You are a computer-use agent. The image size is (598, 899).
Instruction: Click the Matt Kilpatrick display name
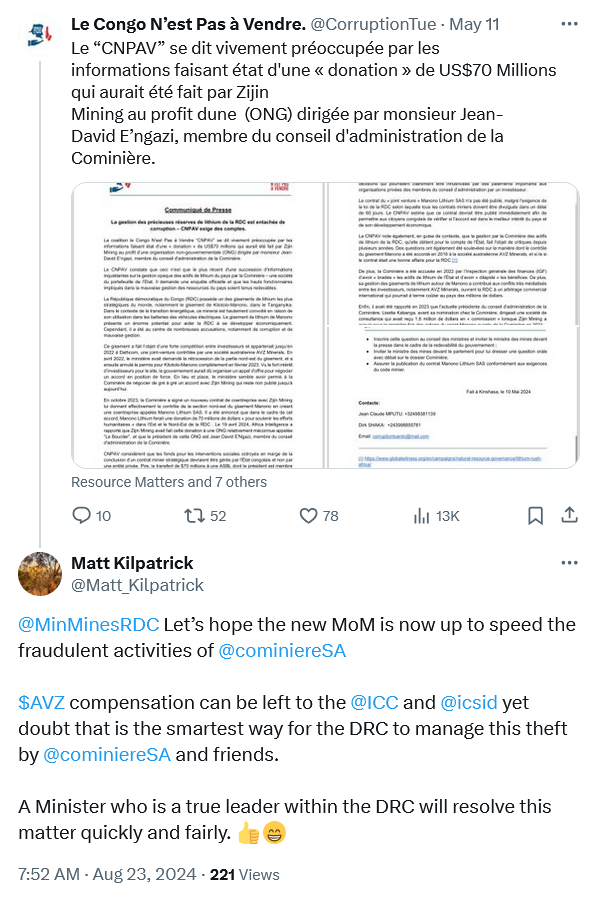pos(132,562)
